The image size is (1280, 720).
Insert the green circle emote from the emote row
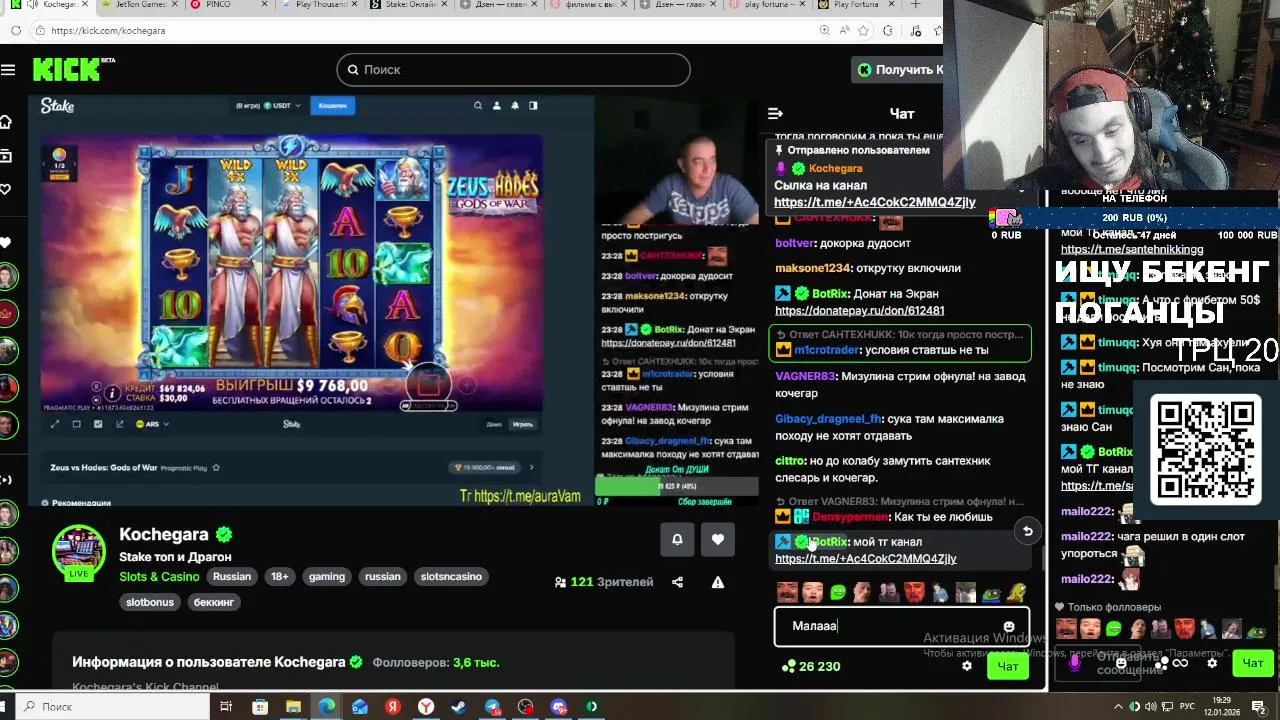pyautogui.click(x=838, y=592)
